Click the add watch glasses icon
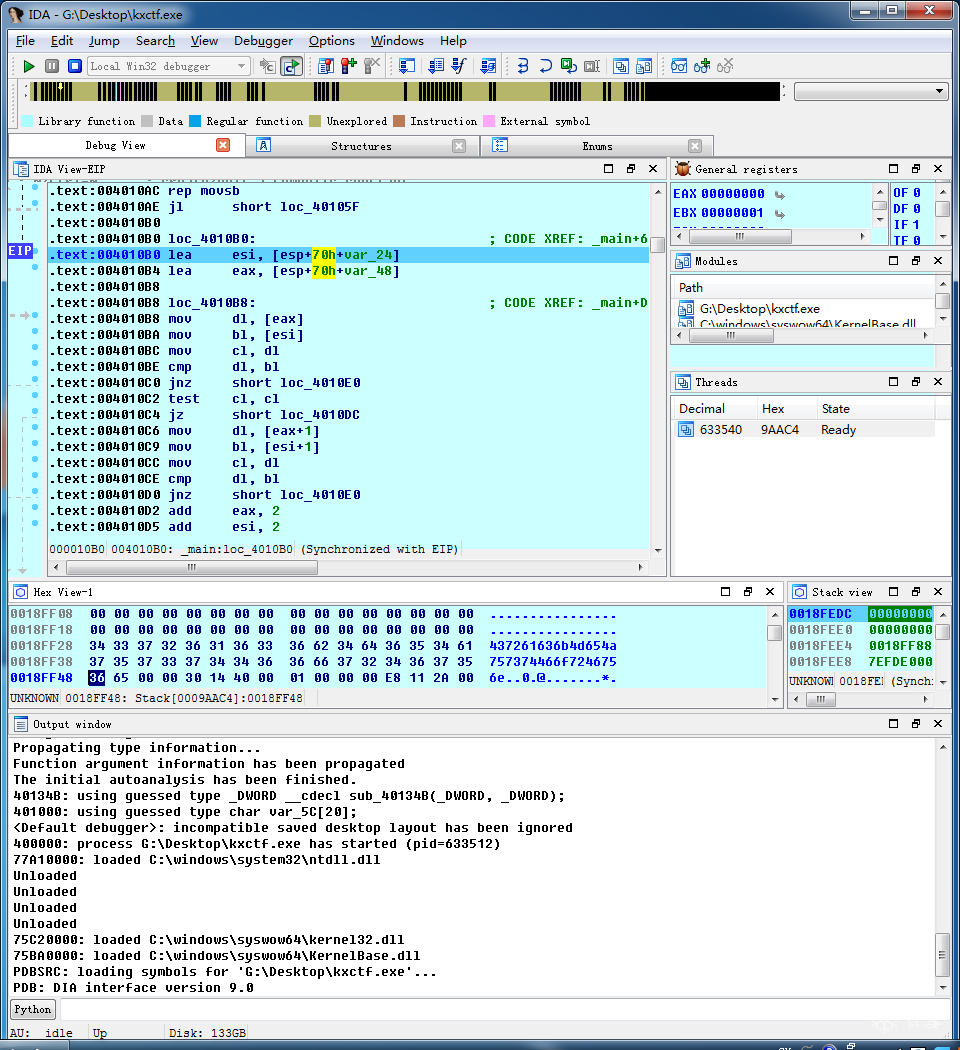This screenshot has width=960, height=1050. [x=702, y=66]
